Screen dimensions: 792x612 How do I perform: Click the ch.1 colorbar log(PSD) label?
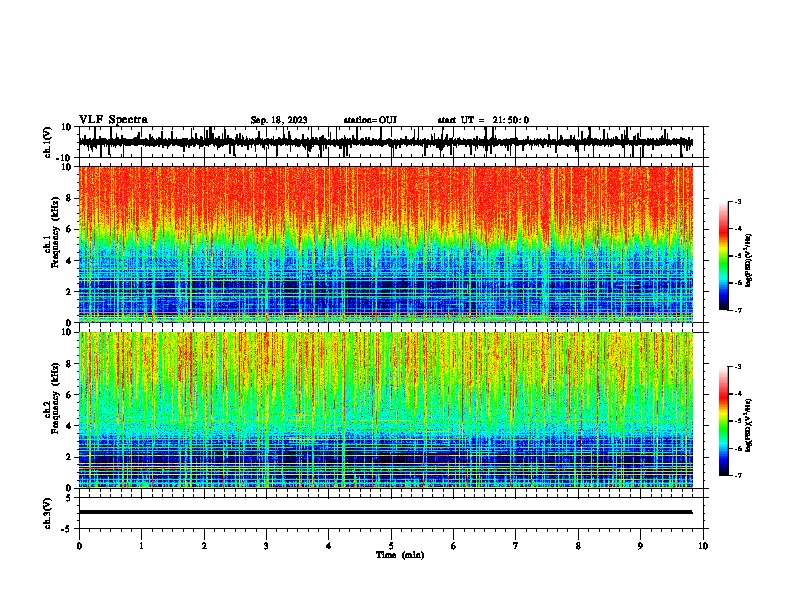[748, 260]
